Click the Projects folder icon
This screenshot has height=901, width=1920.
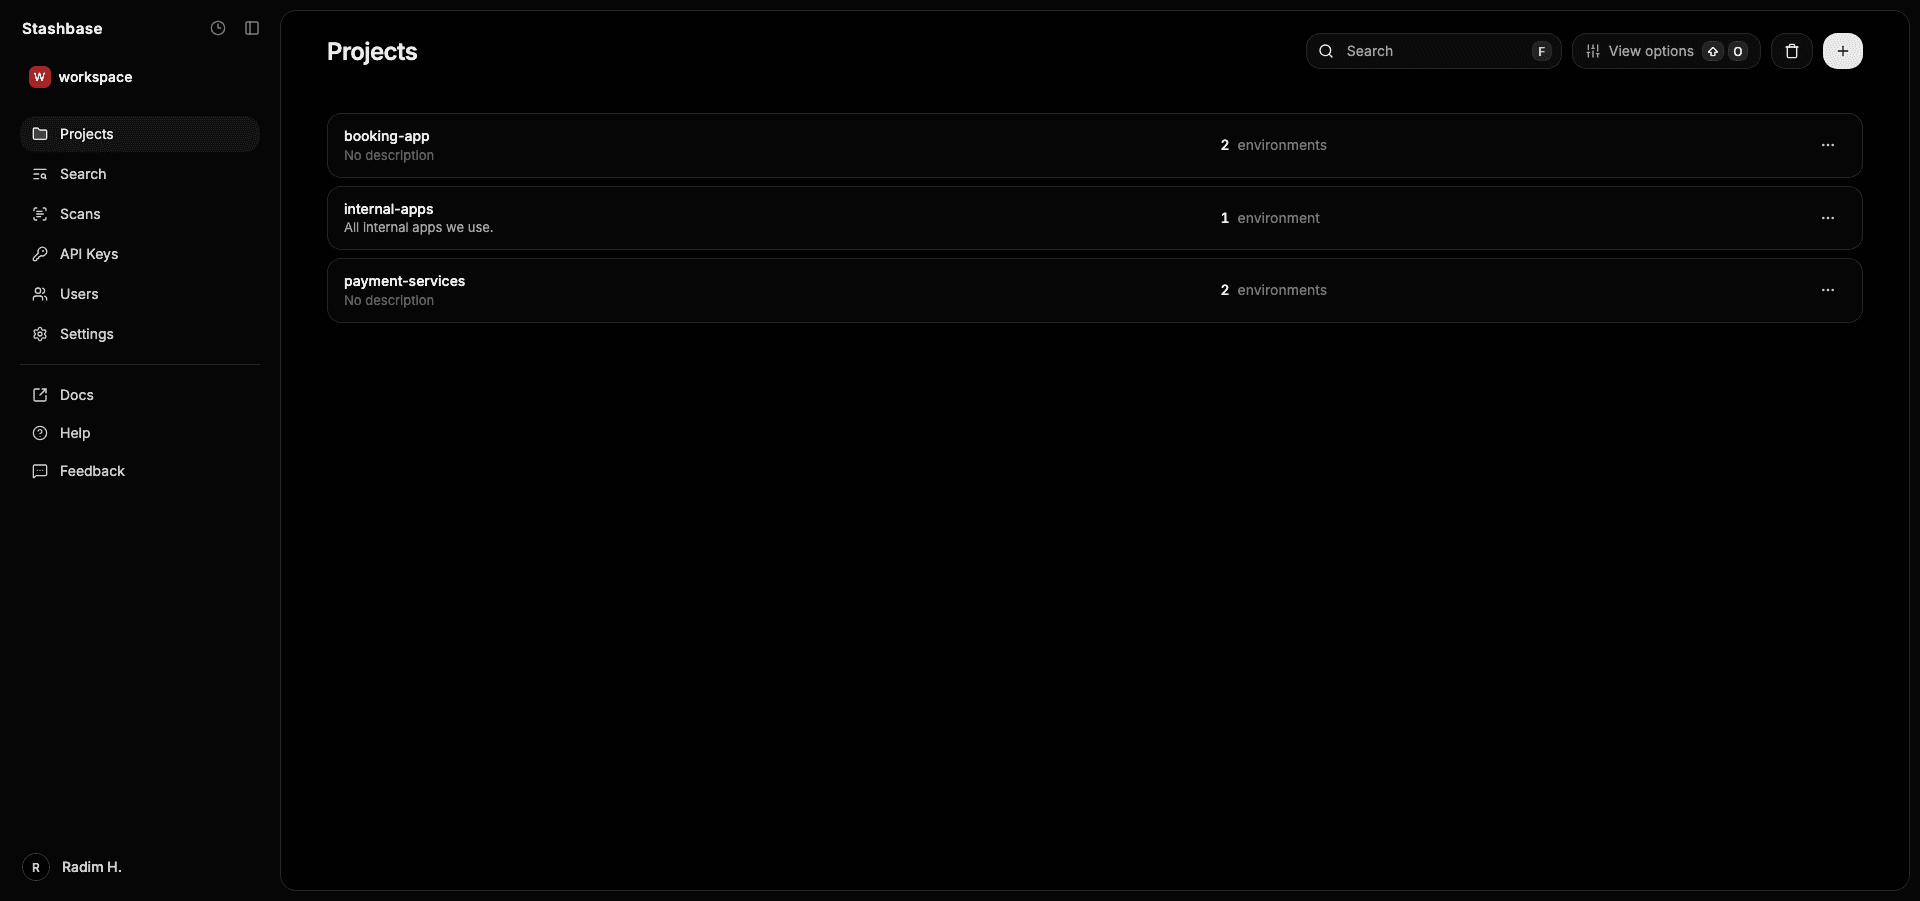pyautogui.click(x=40, y=134)
